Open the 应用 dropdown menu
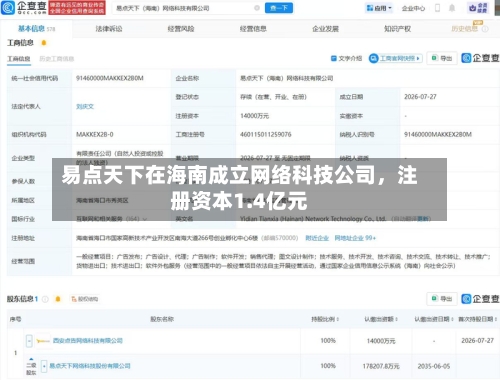 click(379, 8)
